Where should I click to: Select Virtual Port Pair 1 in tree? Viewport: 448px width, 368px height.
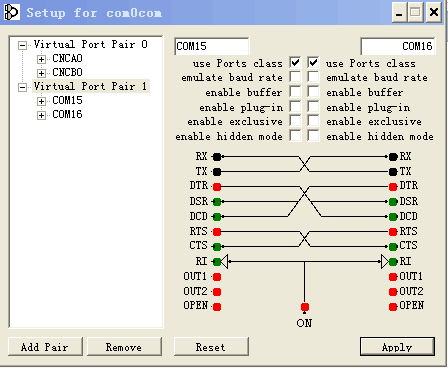coord(91,86)
